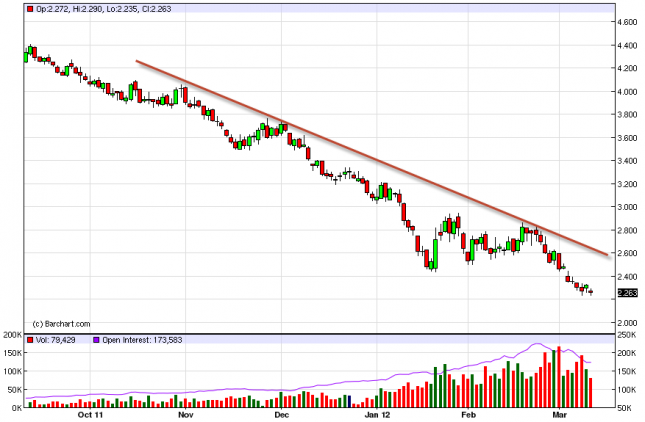This screenshot has width=645, height=422.
Task: Click the 3.200 price axis label
Action: pyautogui.click(x=628, y=184)
